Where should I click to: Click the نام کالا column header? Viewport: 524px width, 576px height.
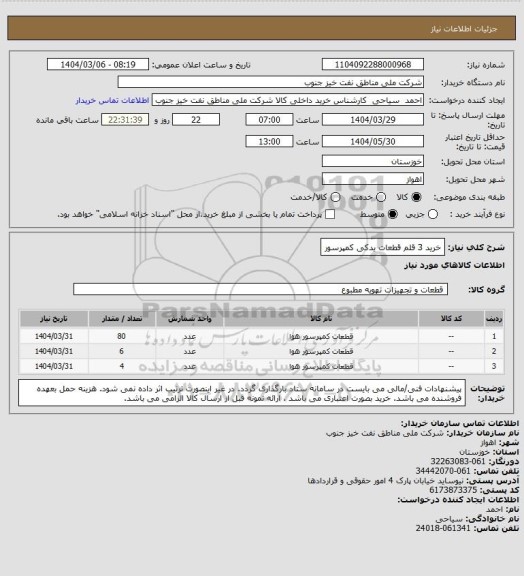[x=321, y=318]
